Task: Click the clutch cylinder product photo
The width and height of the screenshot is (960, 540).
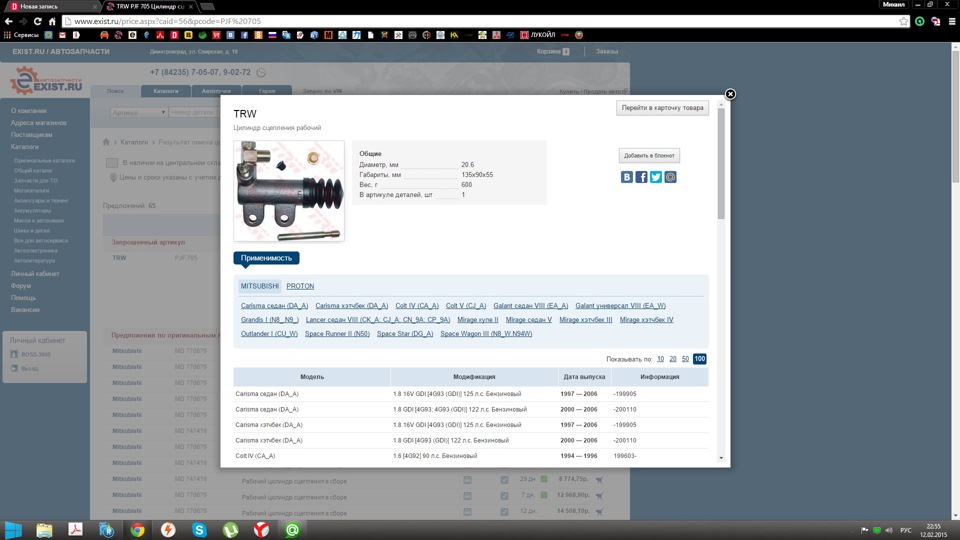Action: (289, 191)
